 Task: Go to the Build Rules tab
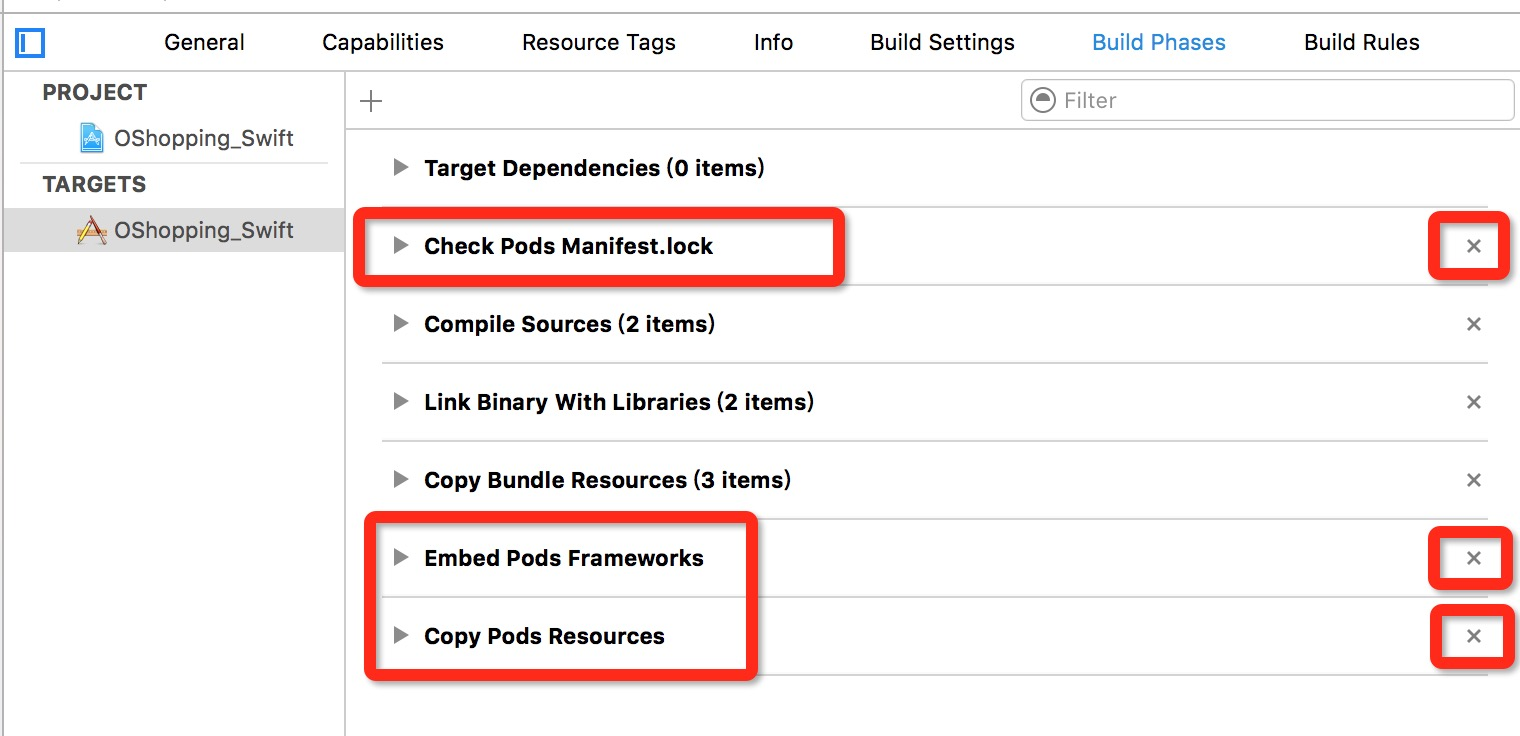[1361, 42]
